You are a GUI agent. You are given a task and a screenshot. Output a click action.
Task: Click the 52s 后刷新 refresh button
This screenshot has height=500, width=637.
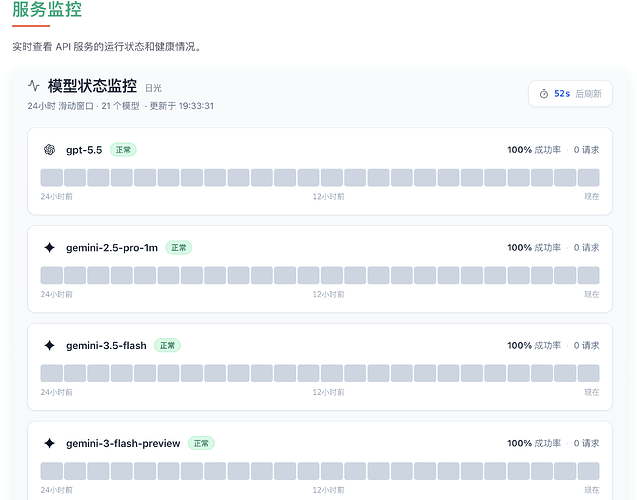click(x=570, y=94)
